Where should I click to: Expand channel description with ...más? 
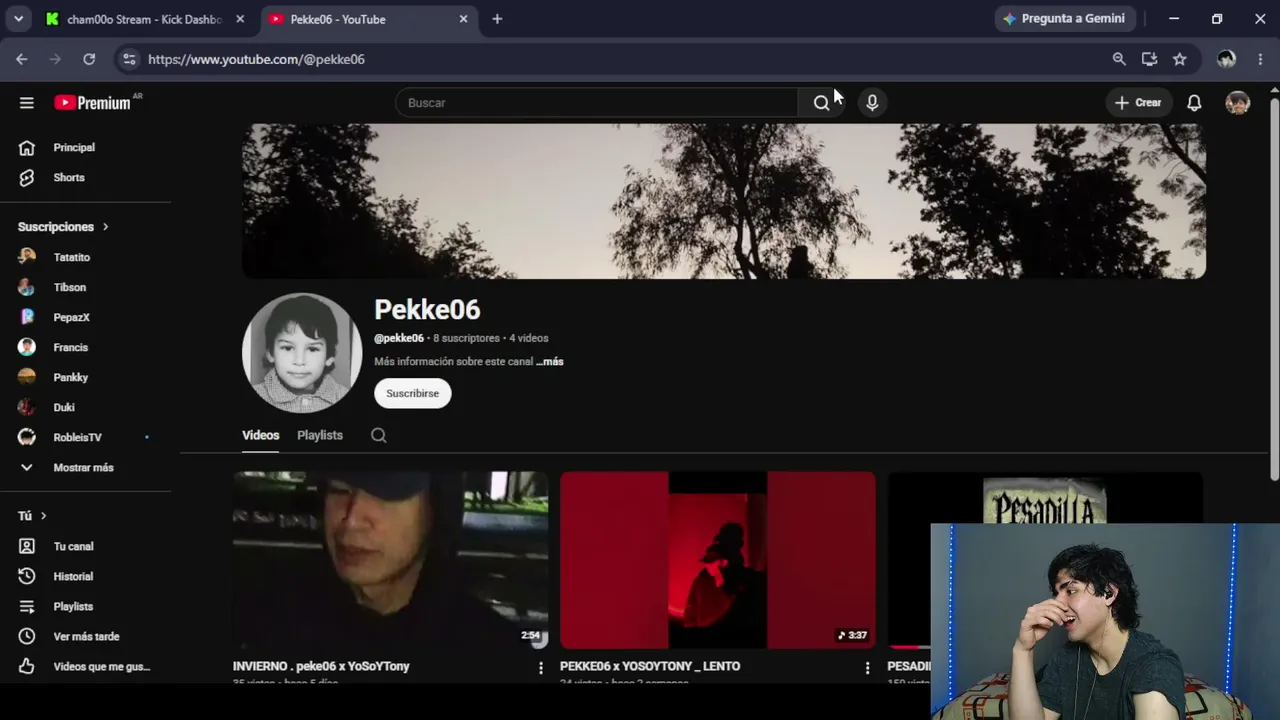point(550,362)
